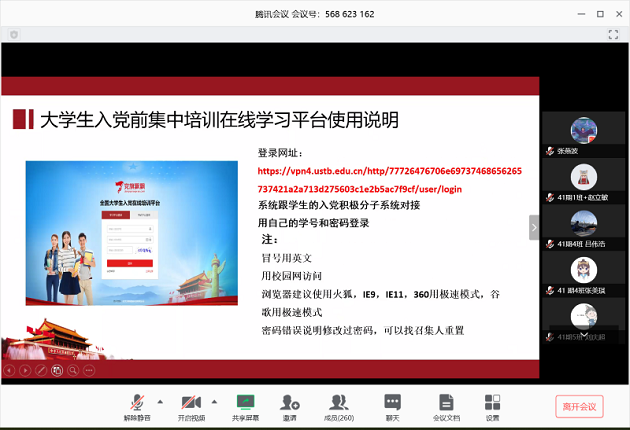Unmute the microphone (解除静音)

[x=135, y=403]
